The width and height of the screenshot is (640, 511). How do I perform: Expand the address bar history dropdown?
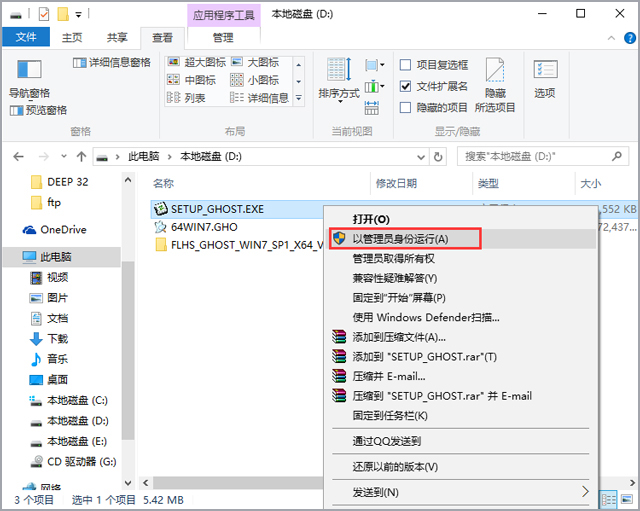click(421, 157)
